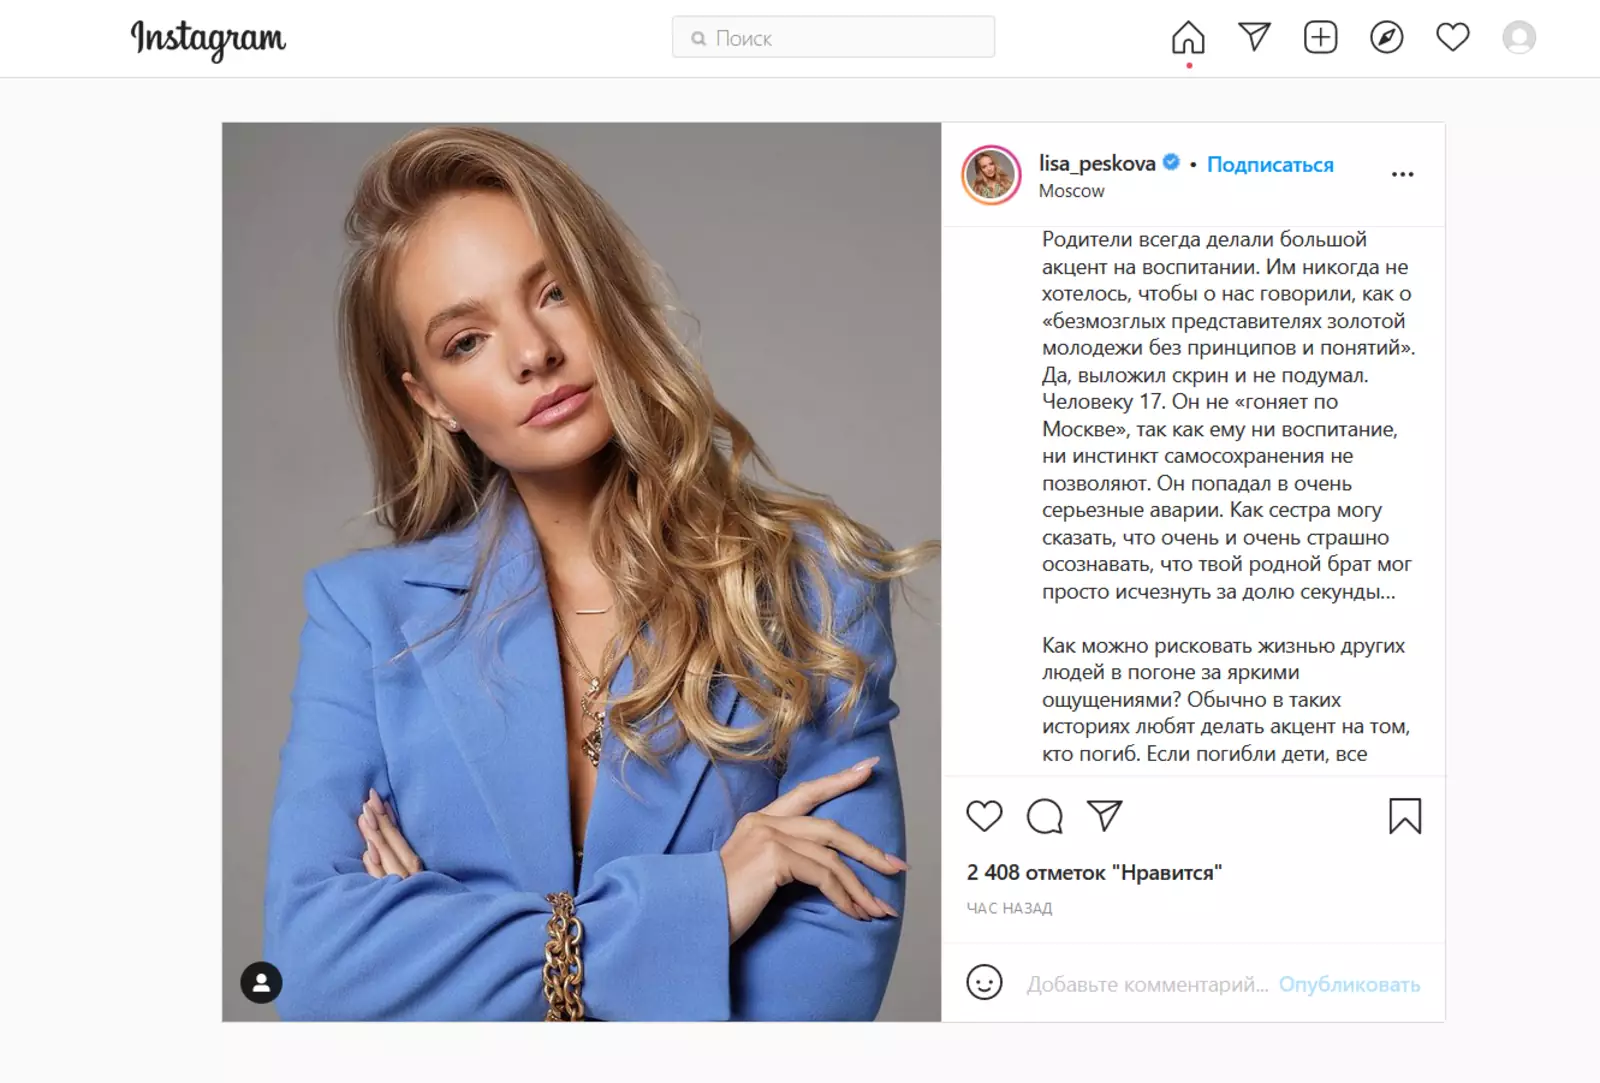
Task: Show tagged people icon on photo
Action: tap(261, 983)
